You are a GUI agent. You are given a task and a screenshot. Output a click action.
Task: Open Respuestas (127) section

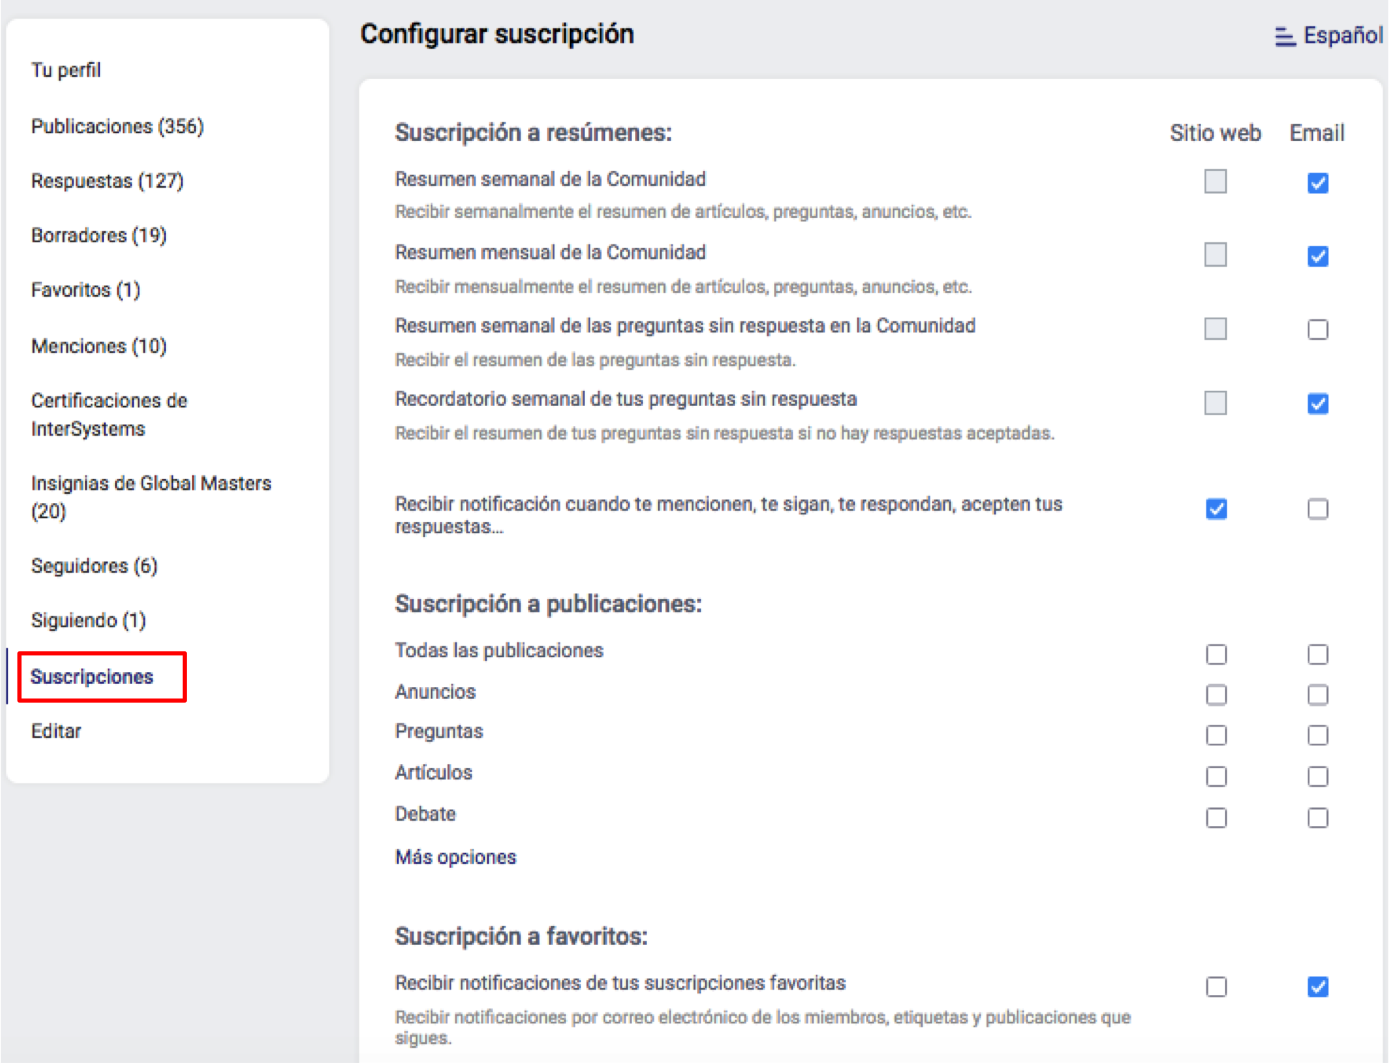(107, 181)
